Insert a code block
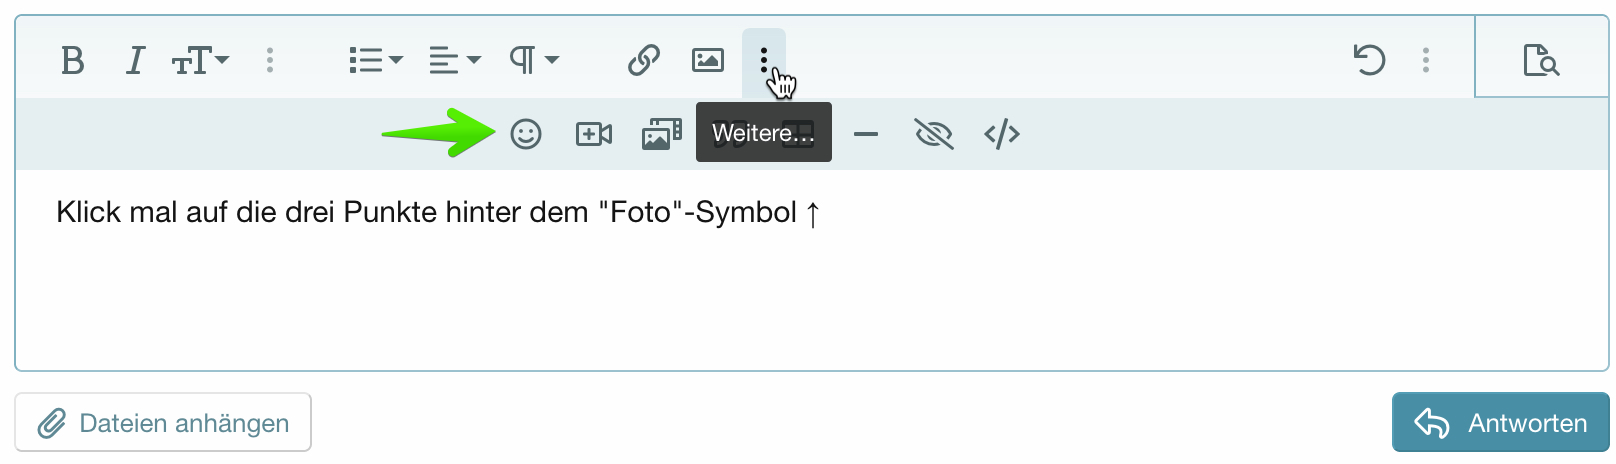Viewport: 1616px width, 464px height. 1002,134
